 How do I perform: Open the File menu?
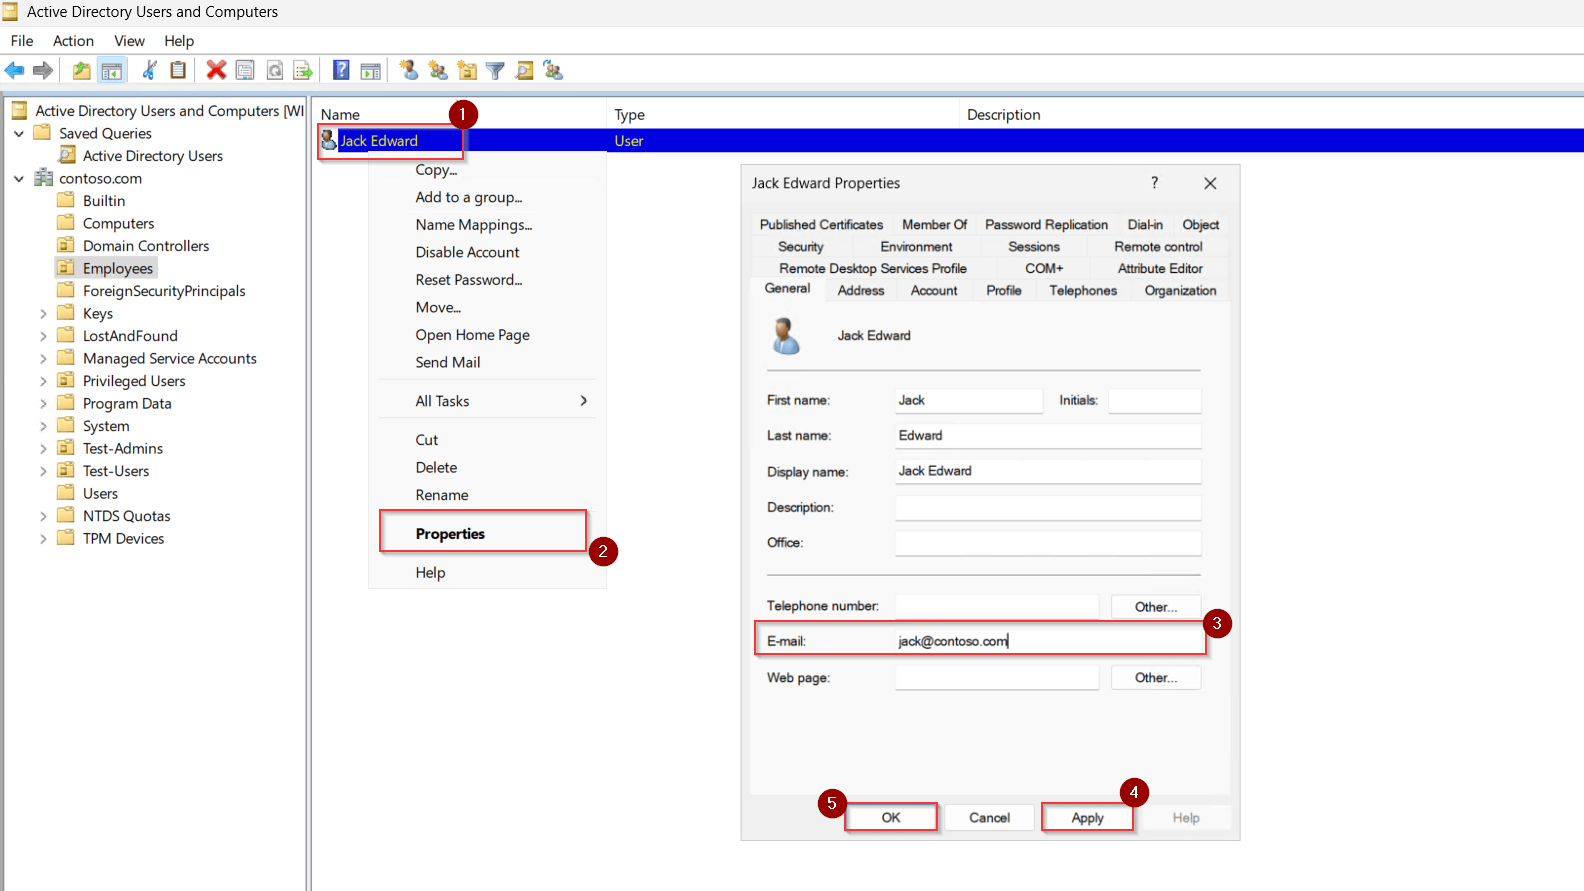point(22,41)
